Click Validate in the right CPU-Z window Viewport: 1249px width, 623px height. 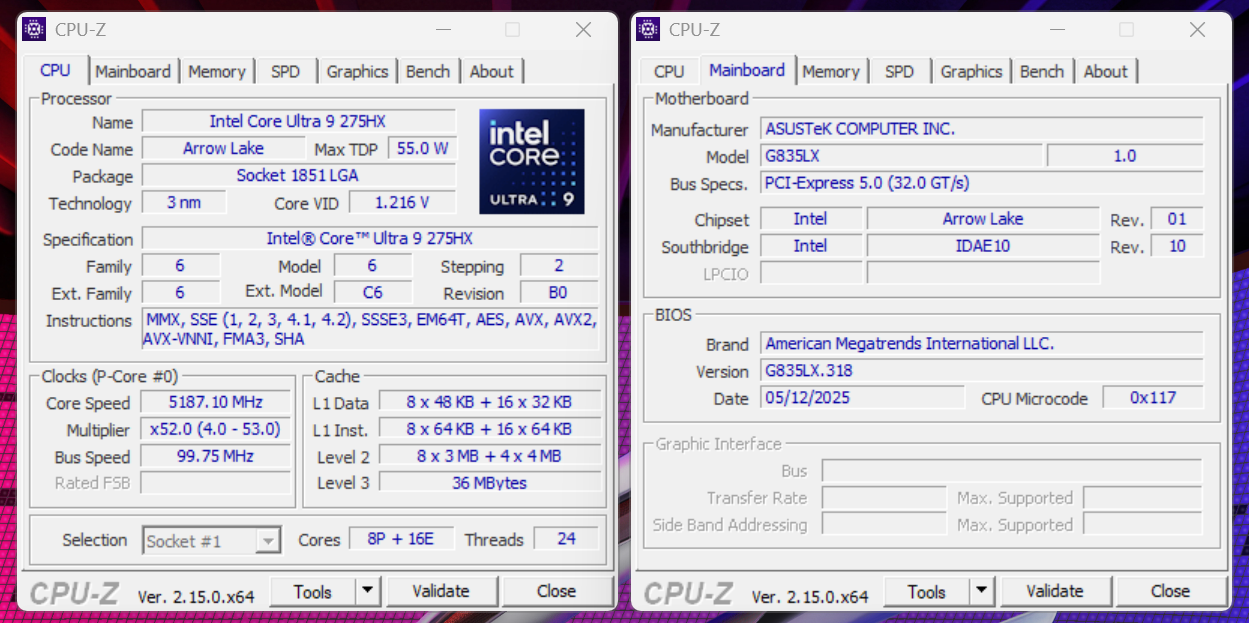pos(1055,591)
